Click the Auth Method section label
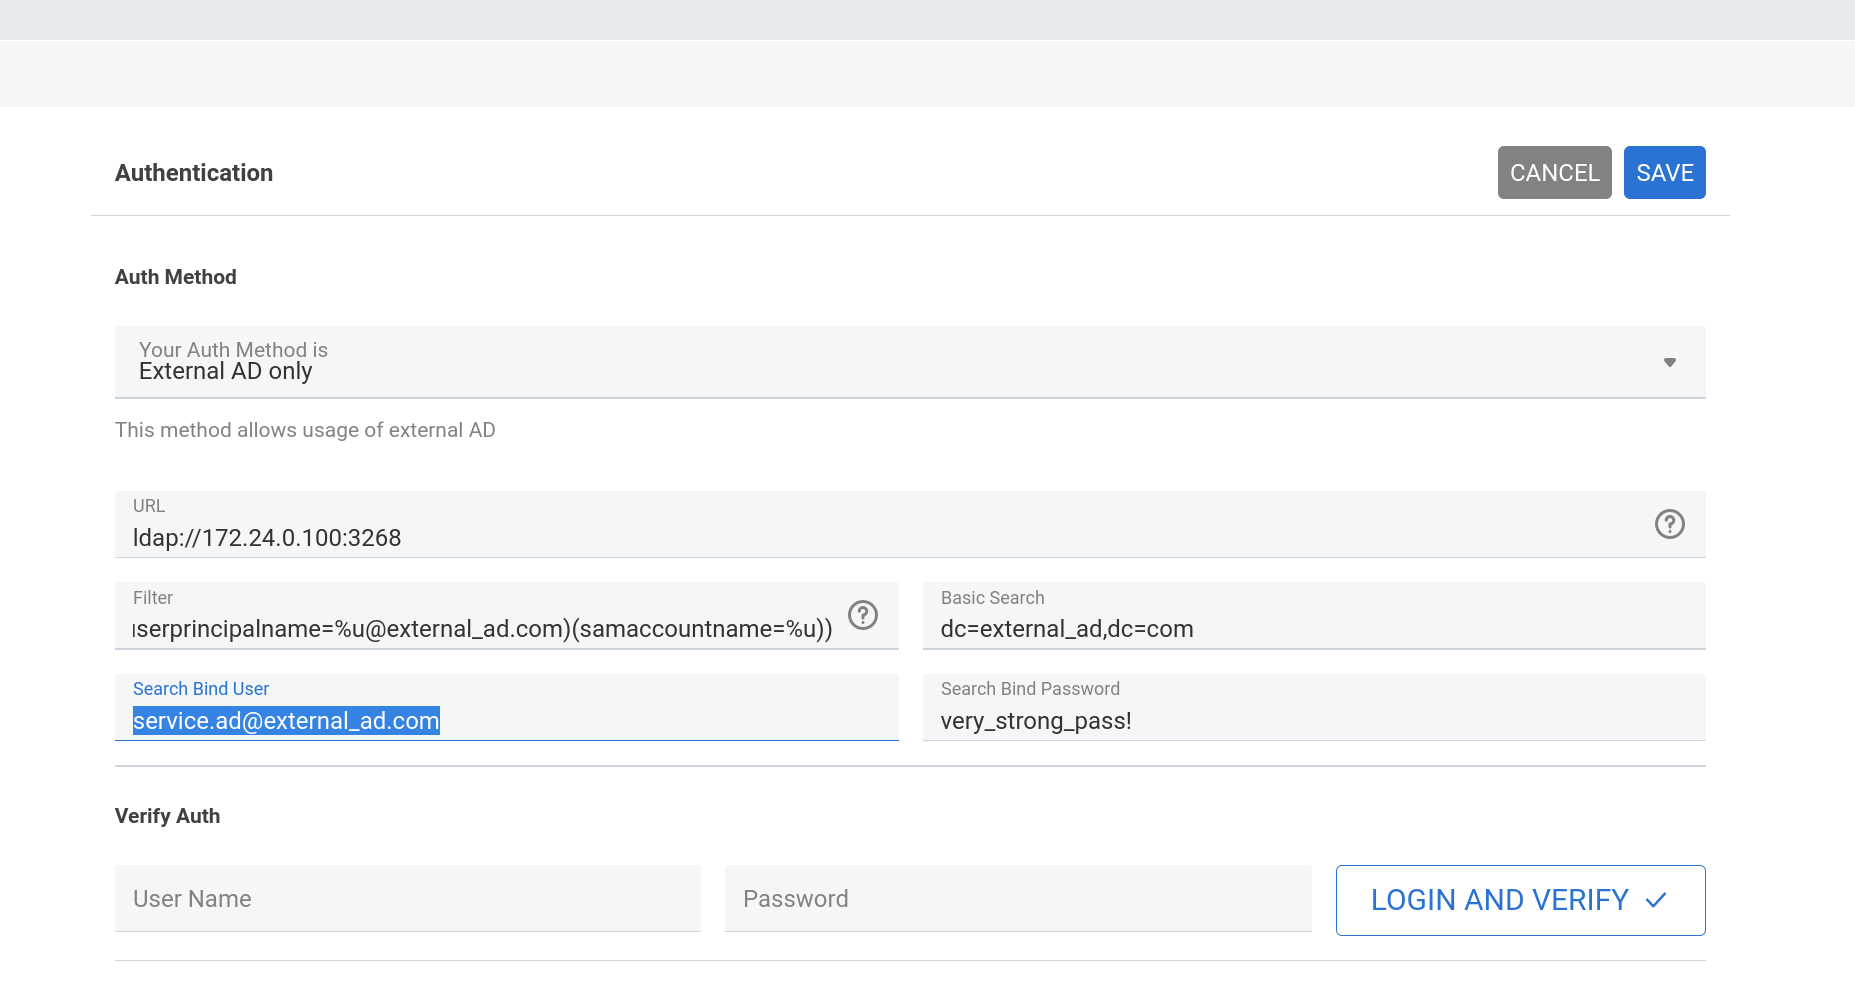Image resolution: width=1855 pixels, height=984 pixels. click(176, 277)
